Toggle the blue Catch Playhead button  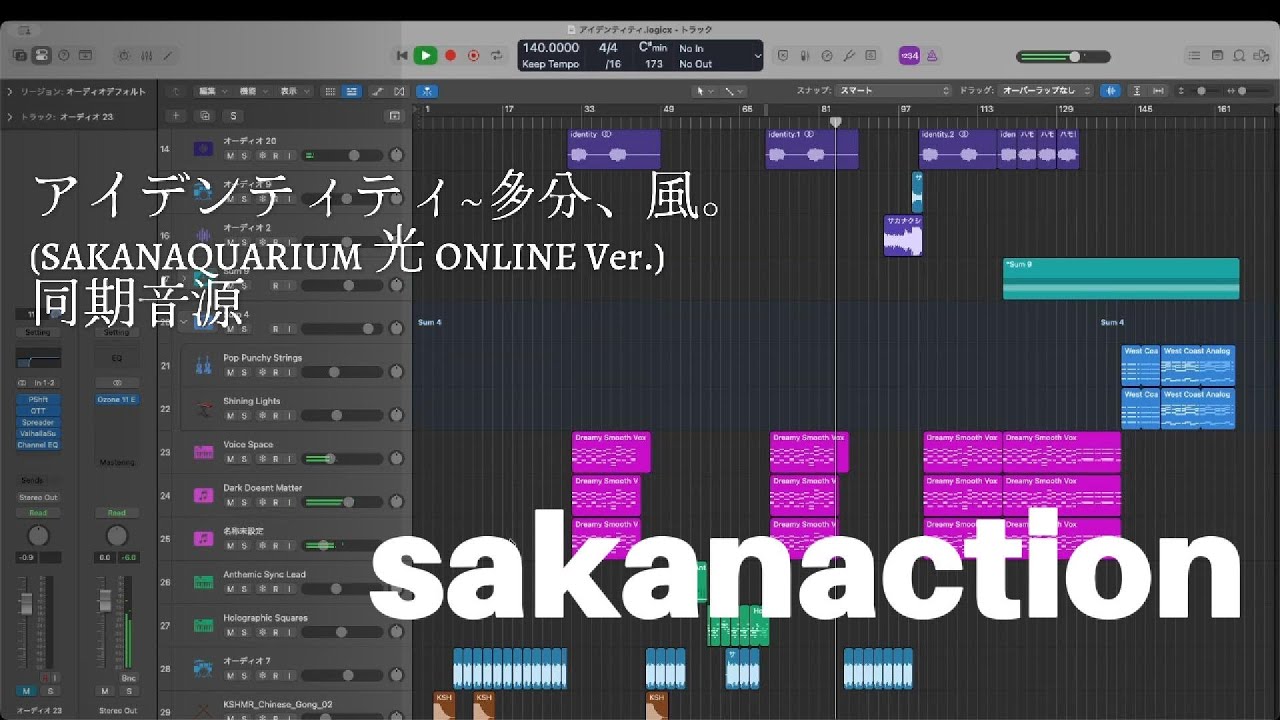[x=426, y=91]
